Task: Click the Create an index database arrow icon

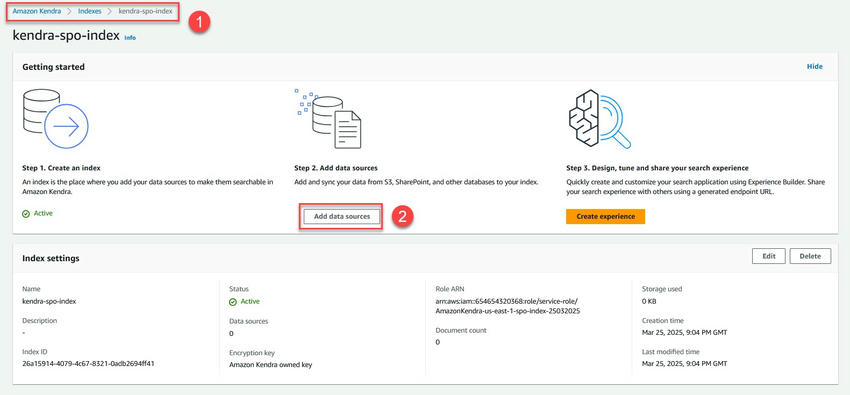Action: point(55,119)
